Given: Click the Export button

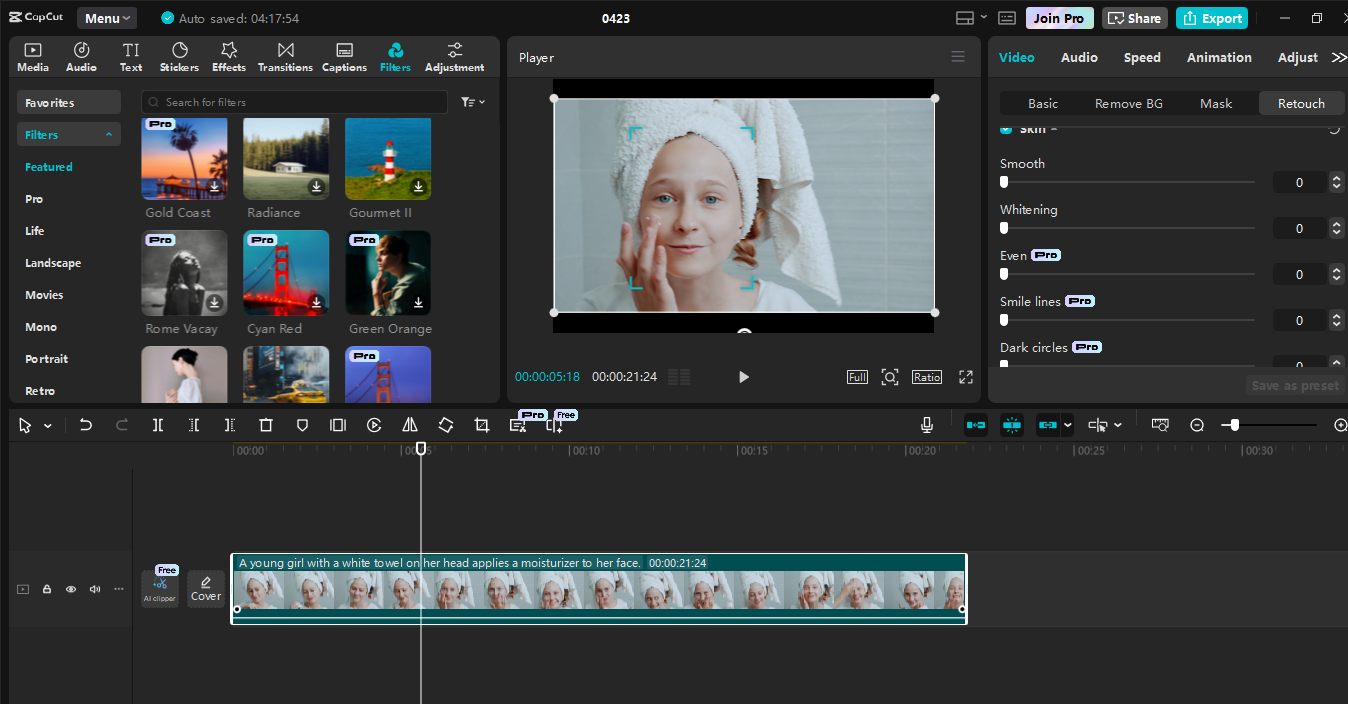Looking at the screenshot, I should (1211, 17).
